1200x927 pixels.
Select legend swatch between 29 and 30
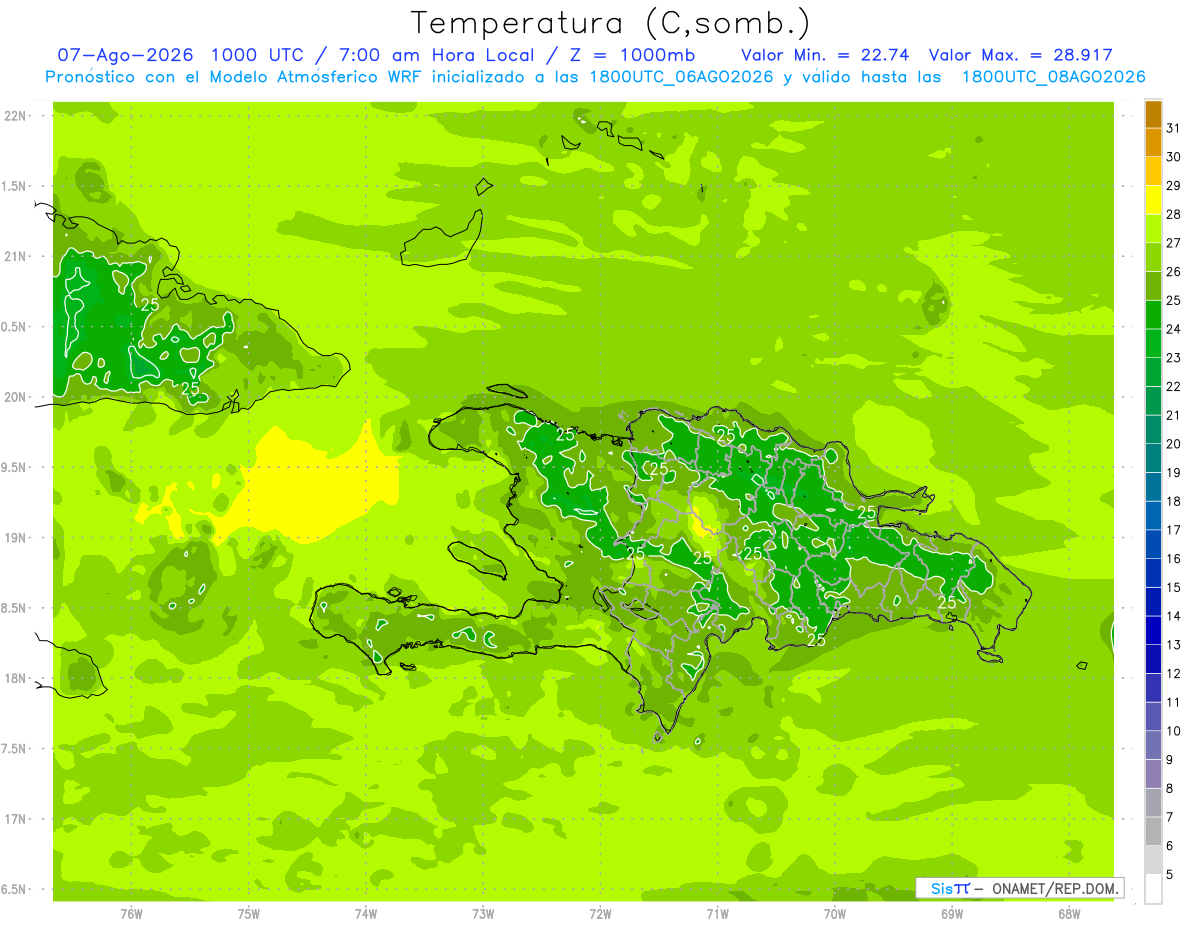[1153, 172]
